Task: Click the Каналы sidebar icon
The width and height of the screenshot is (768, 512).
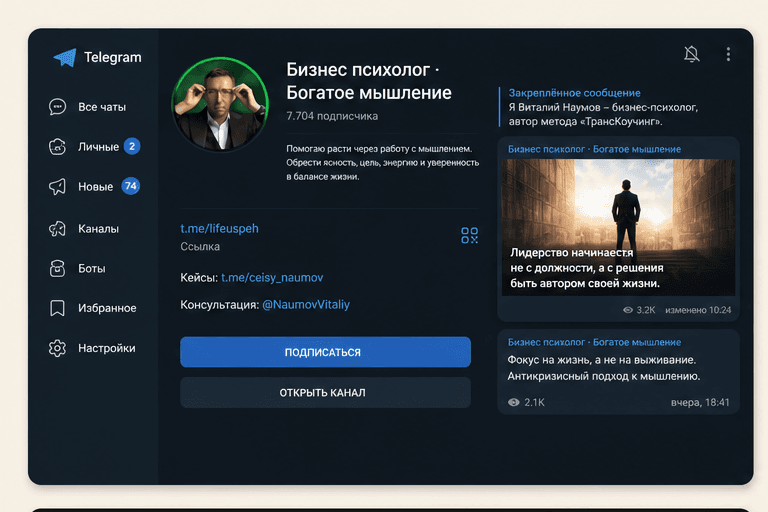Action: point(57,228)
